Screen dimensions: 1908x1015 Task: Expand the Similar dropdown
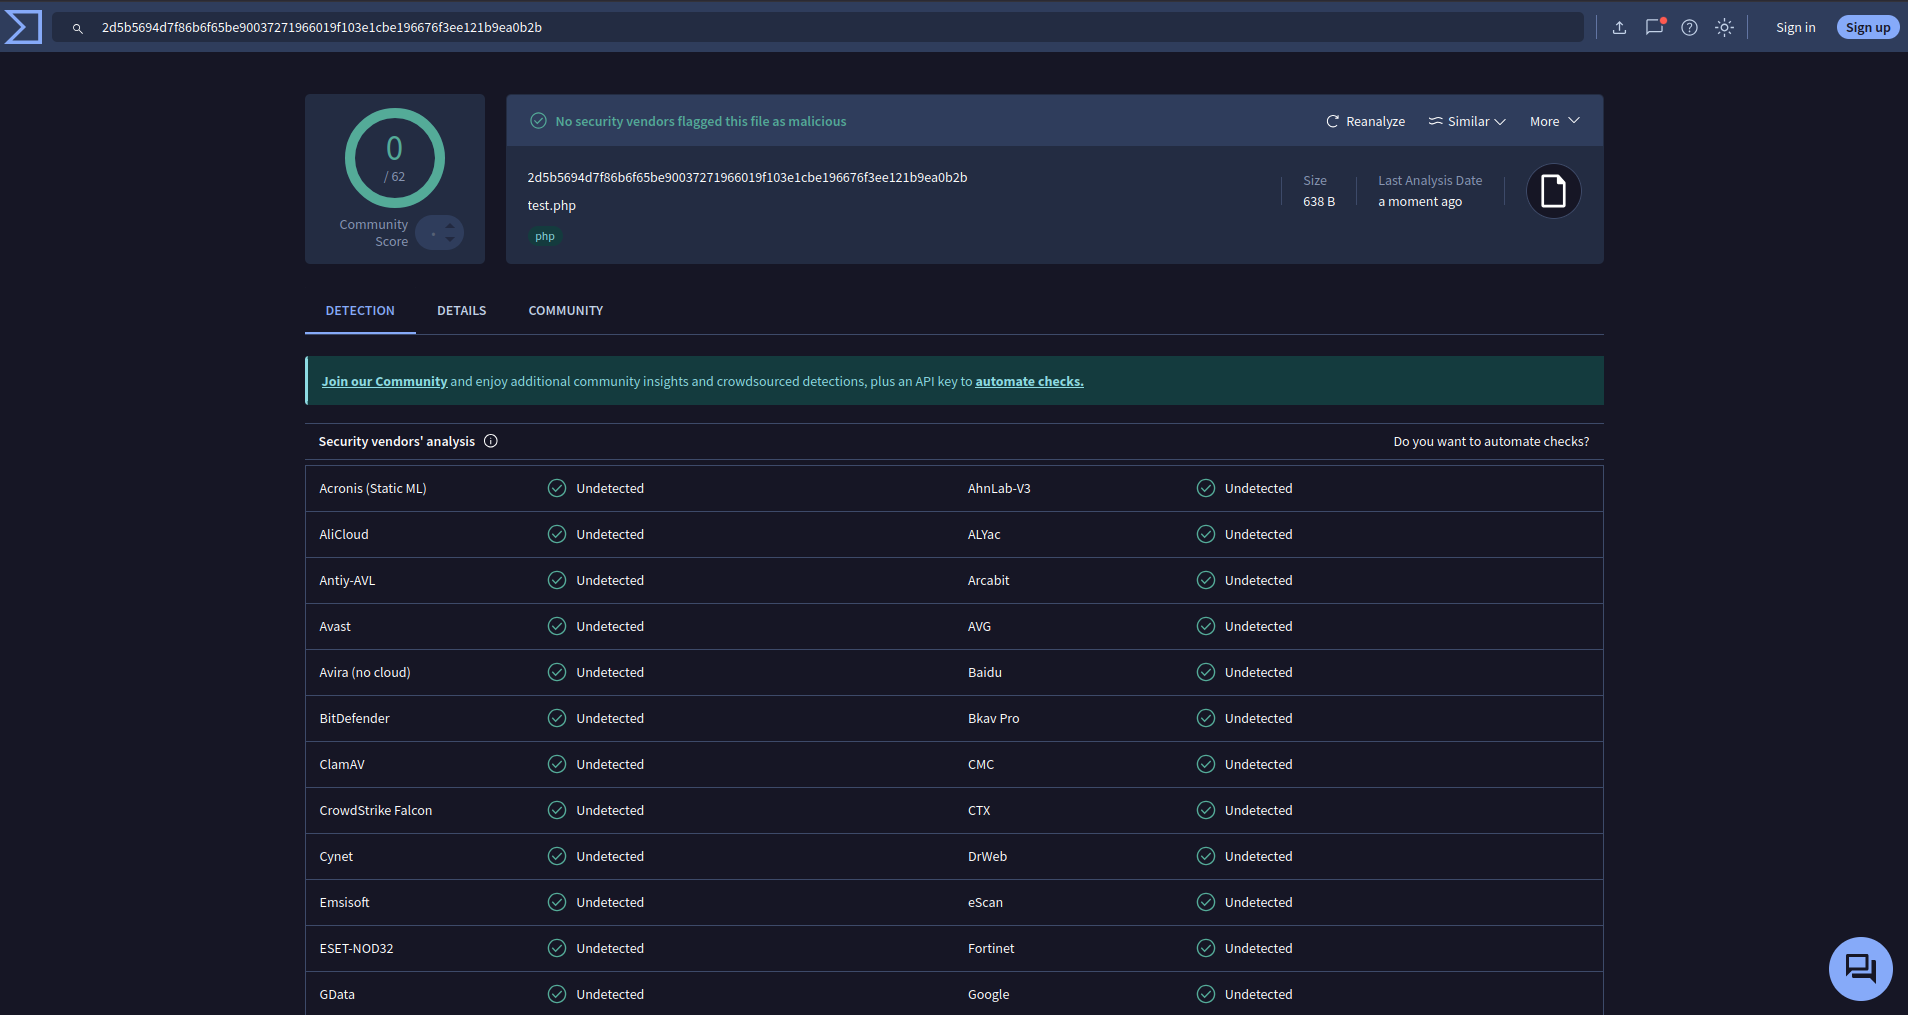click(1467, 121)
